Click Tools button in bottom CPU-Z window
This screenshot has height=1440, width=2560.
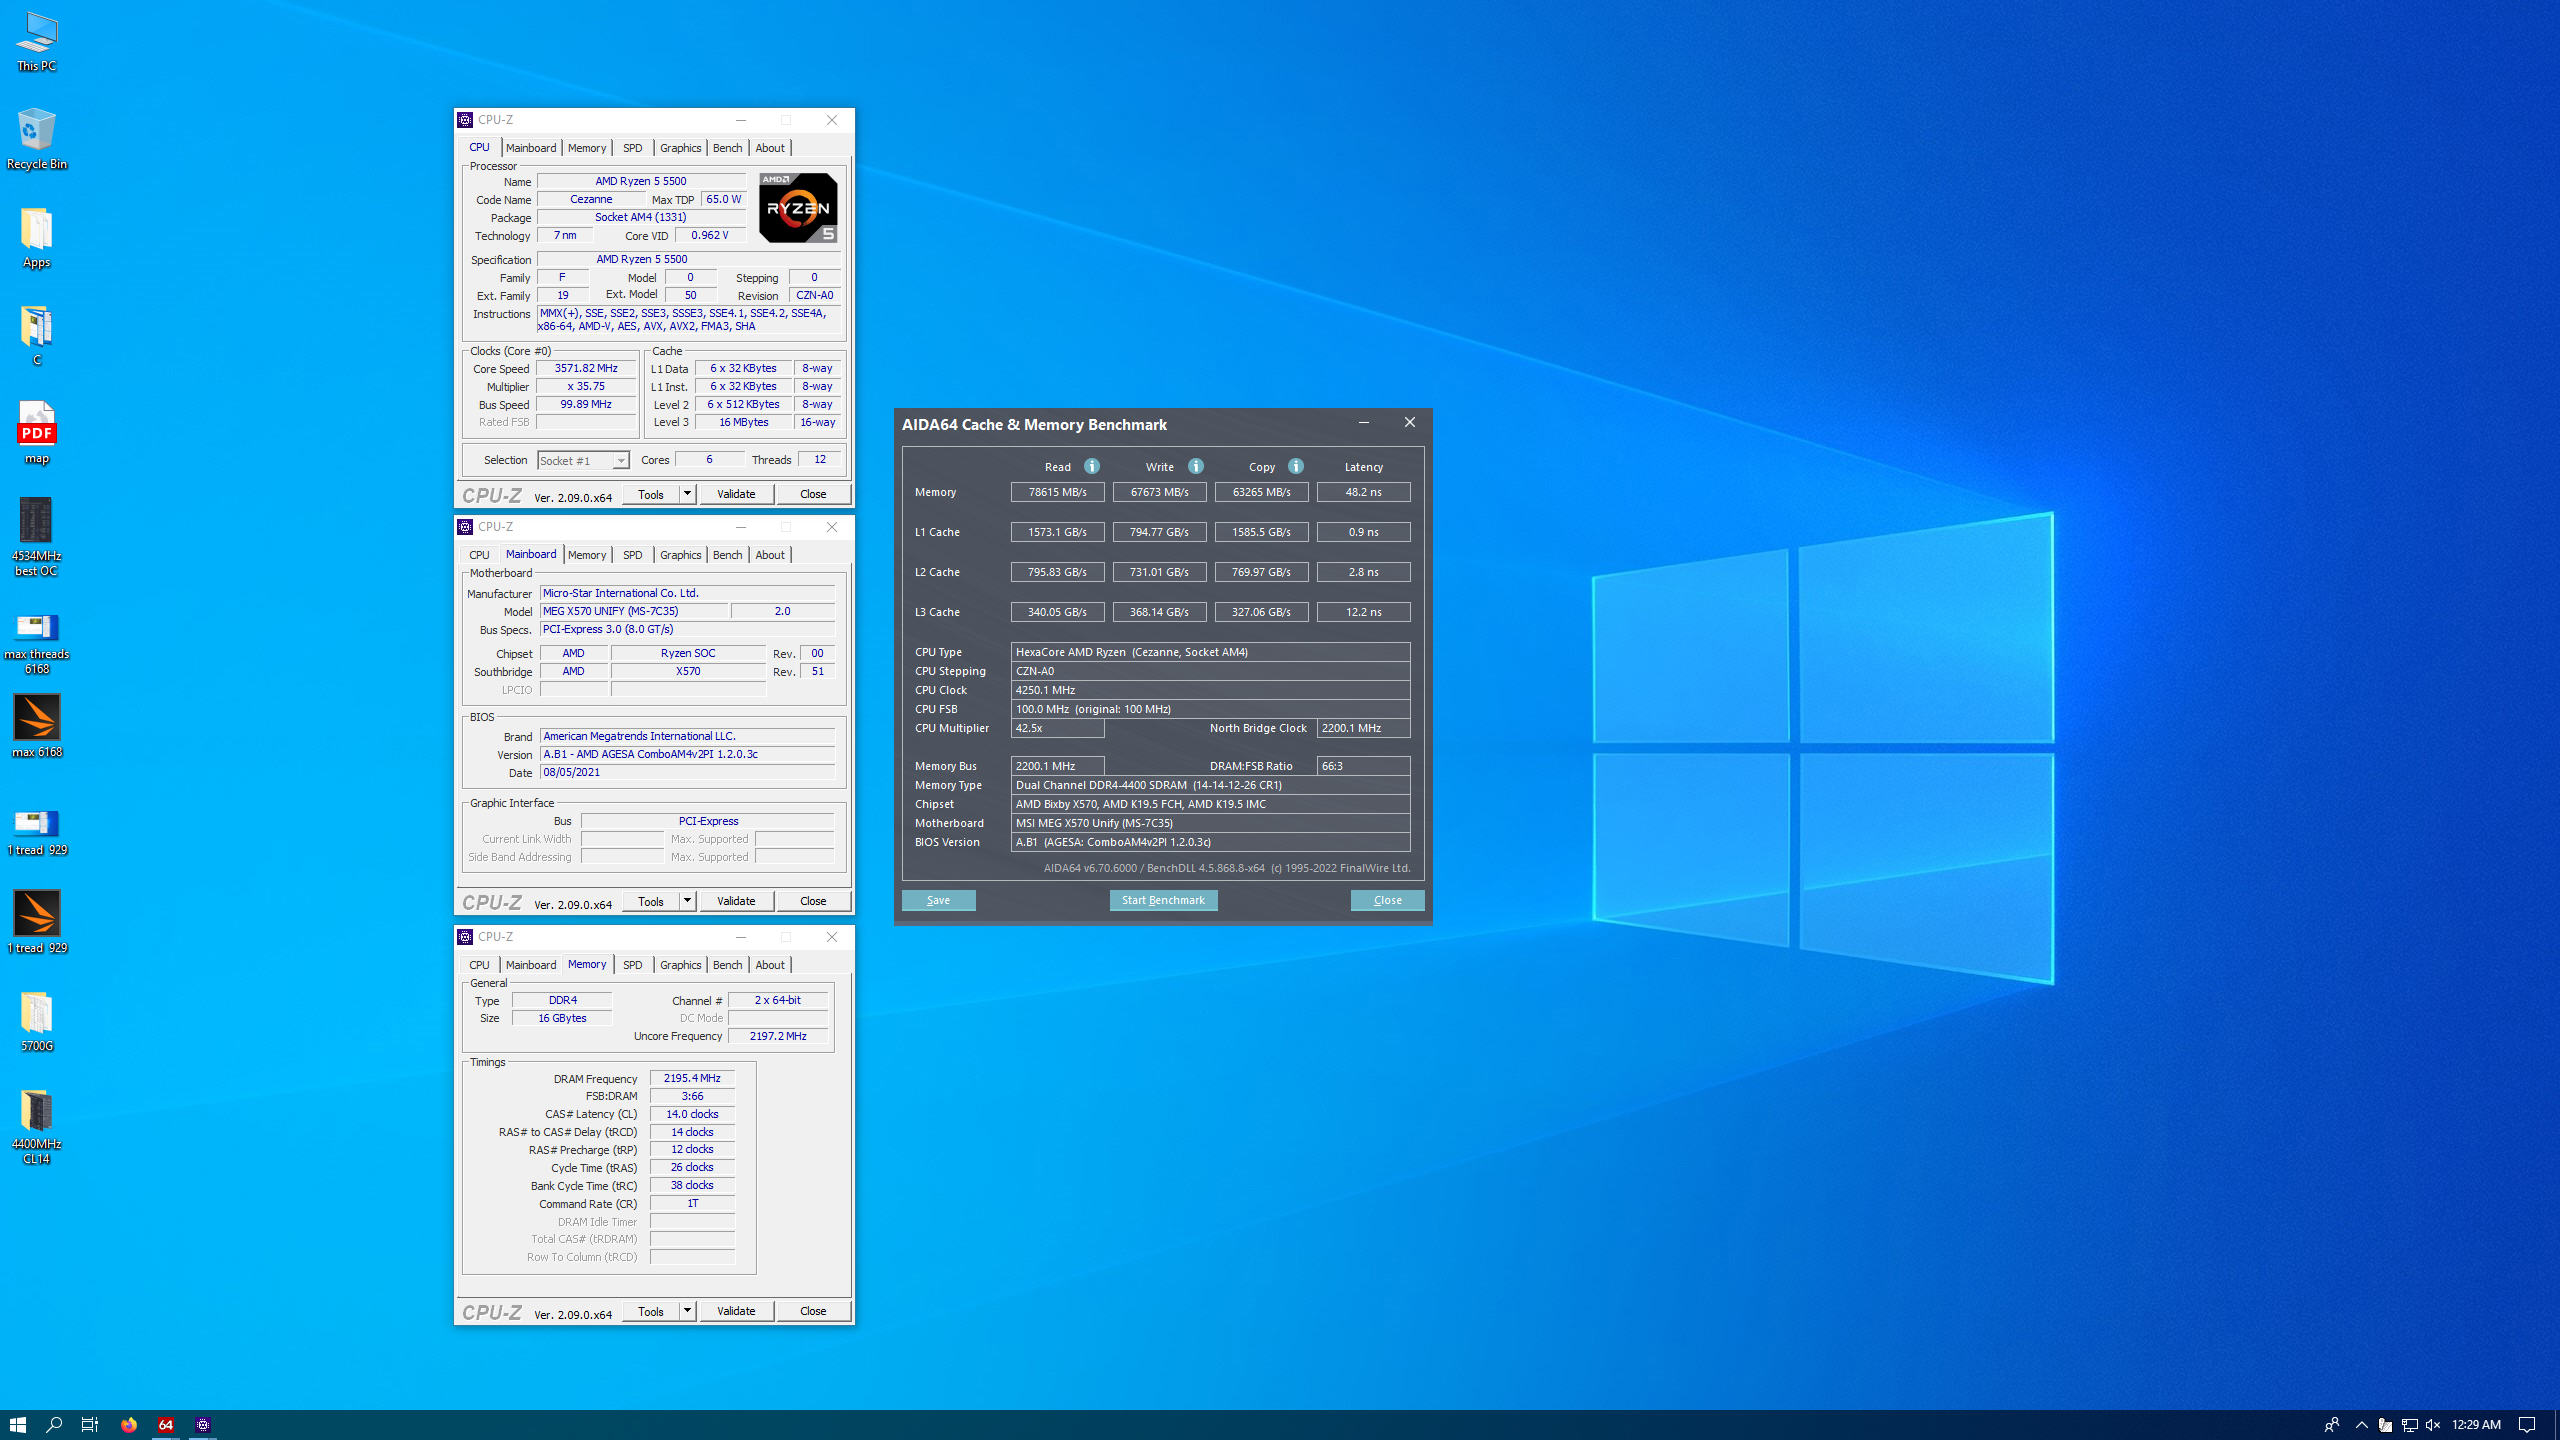(x=651, y=1311)
